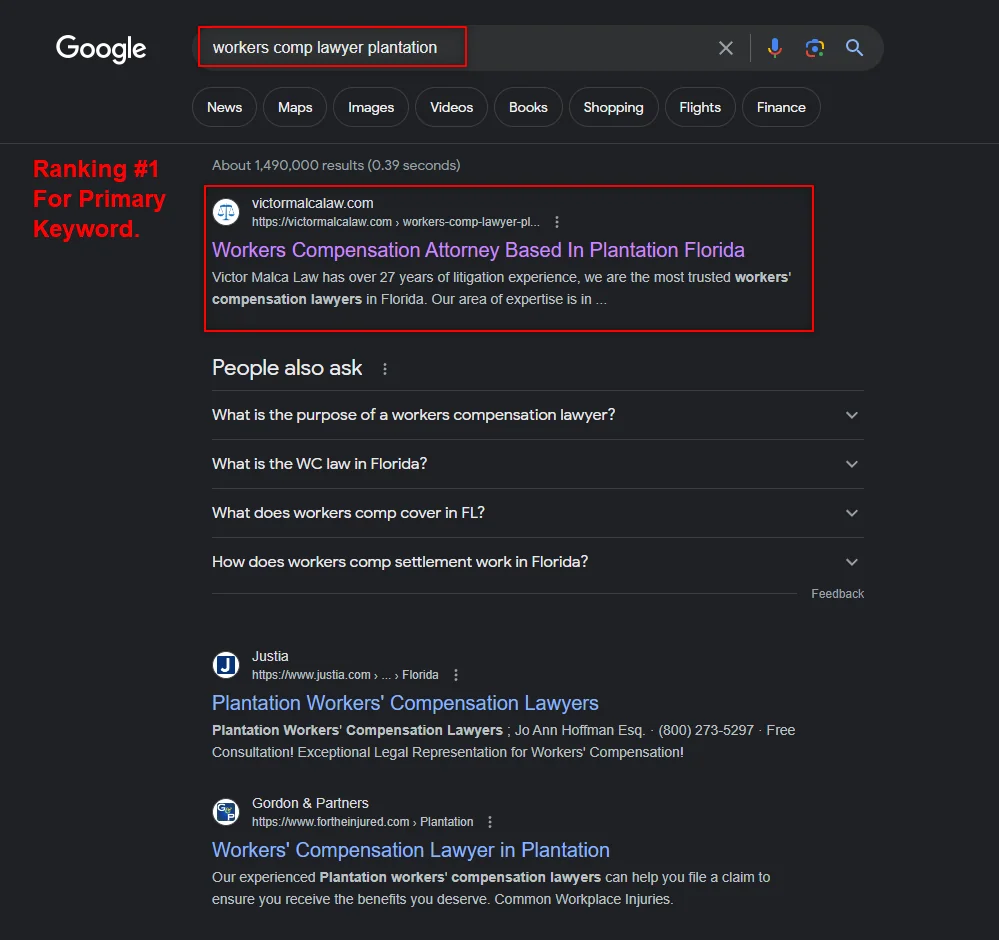Click the Justia site favicon
Screen dimensions: 999x940
tap(226, 665)
